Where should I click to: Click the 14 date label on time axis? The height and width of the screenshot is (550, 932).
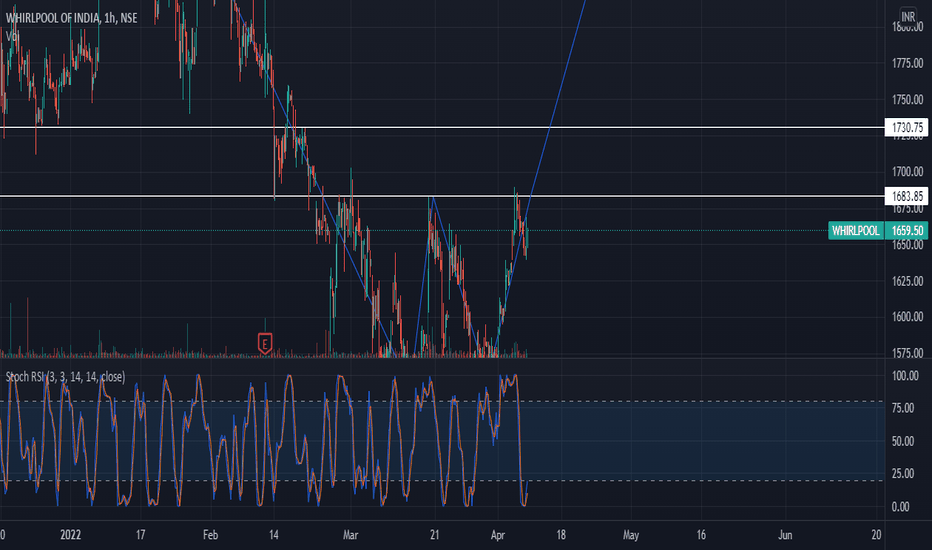273,535
